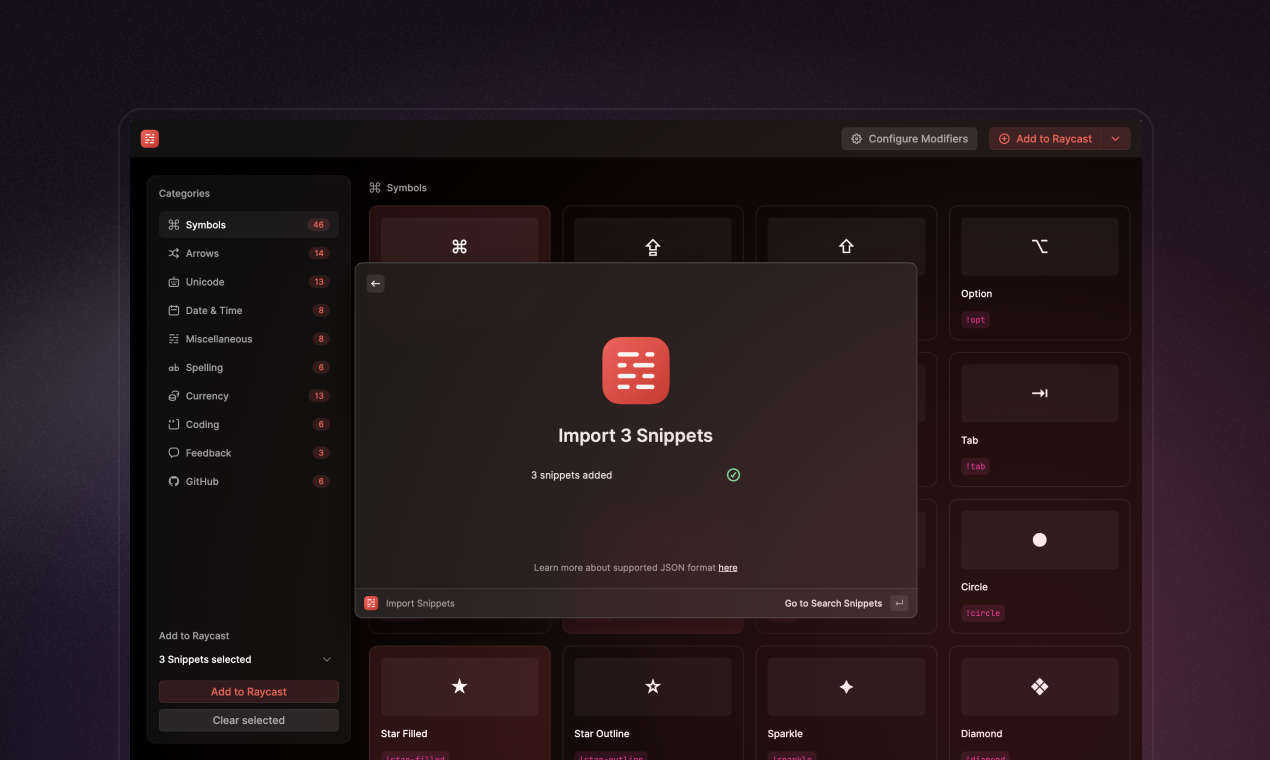Click Go to Search Snippets action
1270x760 pixels.
coord(834,603)
